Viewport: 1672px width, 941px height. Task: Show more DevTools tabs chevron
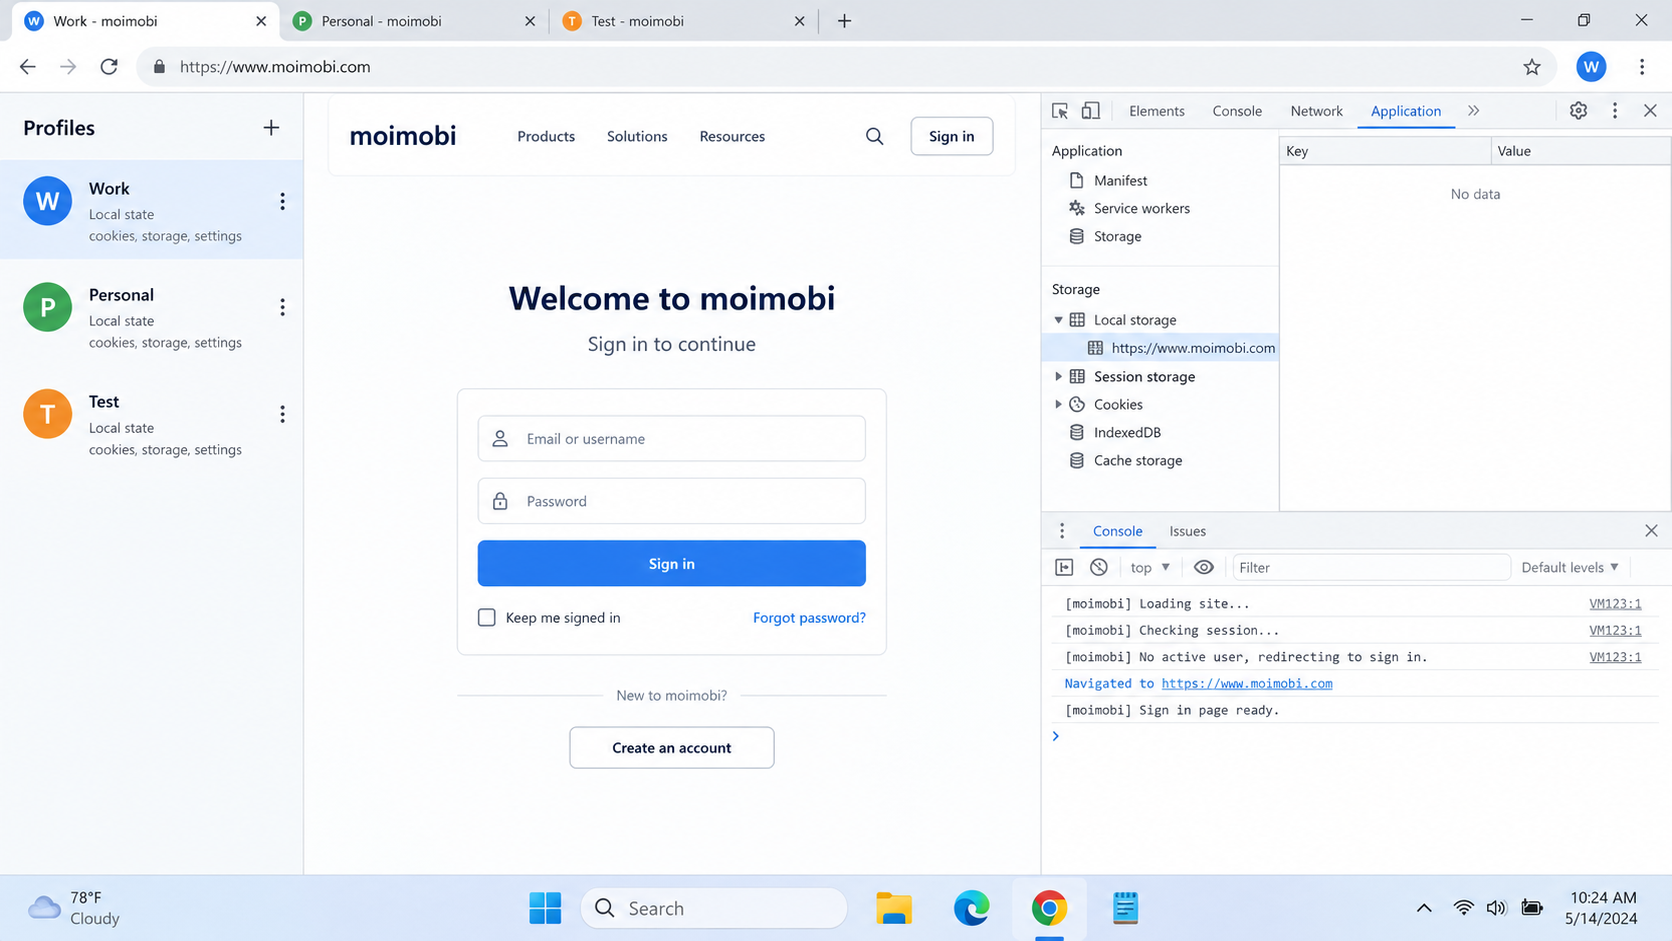[1474, 111]
